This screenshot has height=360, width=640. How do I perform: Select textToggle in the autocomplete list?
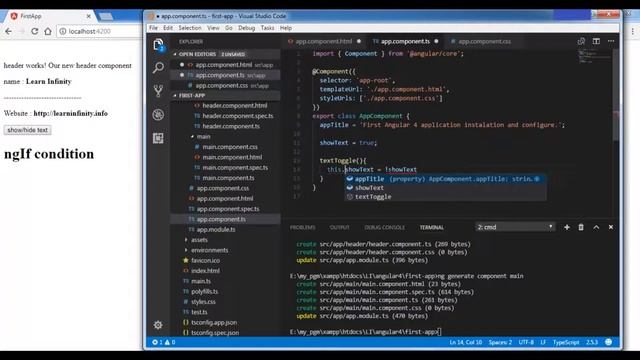coord(445,197)
